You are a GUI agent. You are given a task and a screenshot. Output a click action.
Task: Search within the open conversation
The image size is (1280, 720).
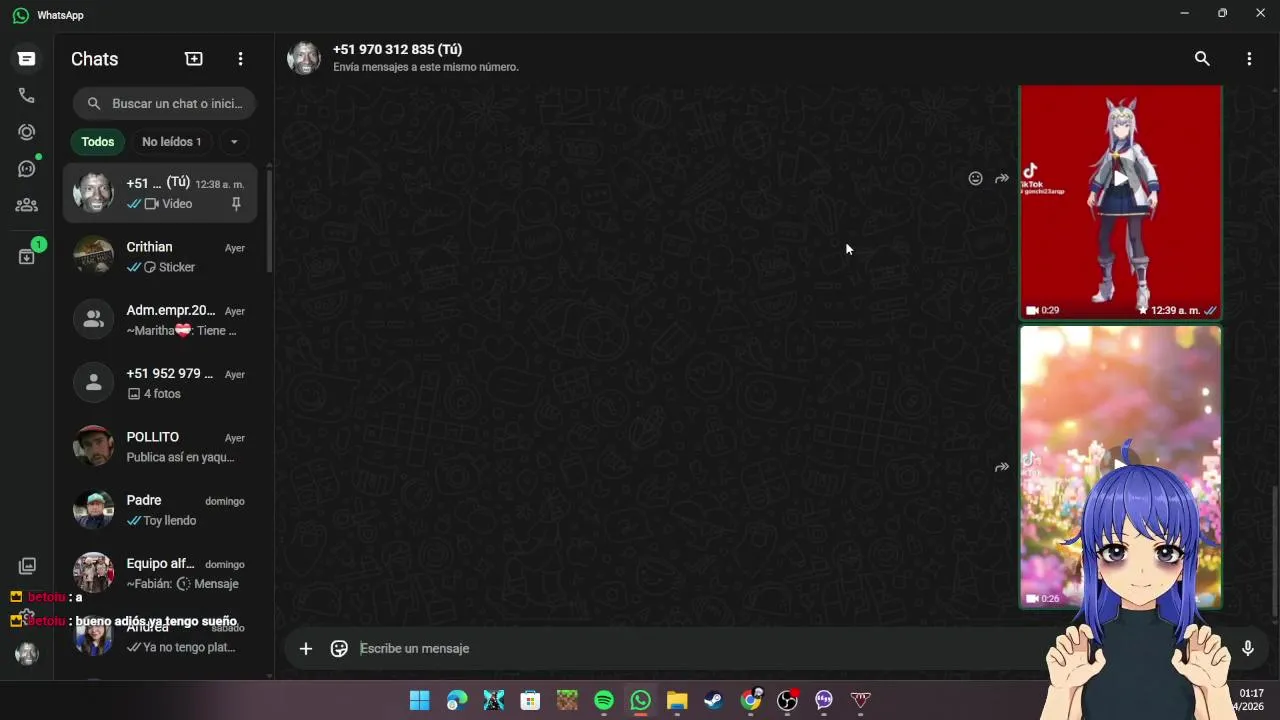click(x=1202, y=59)
